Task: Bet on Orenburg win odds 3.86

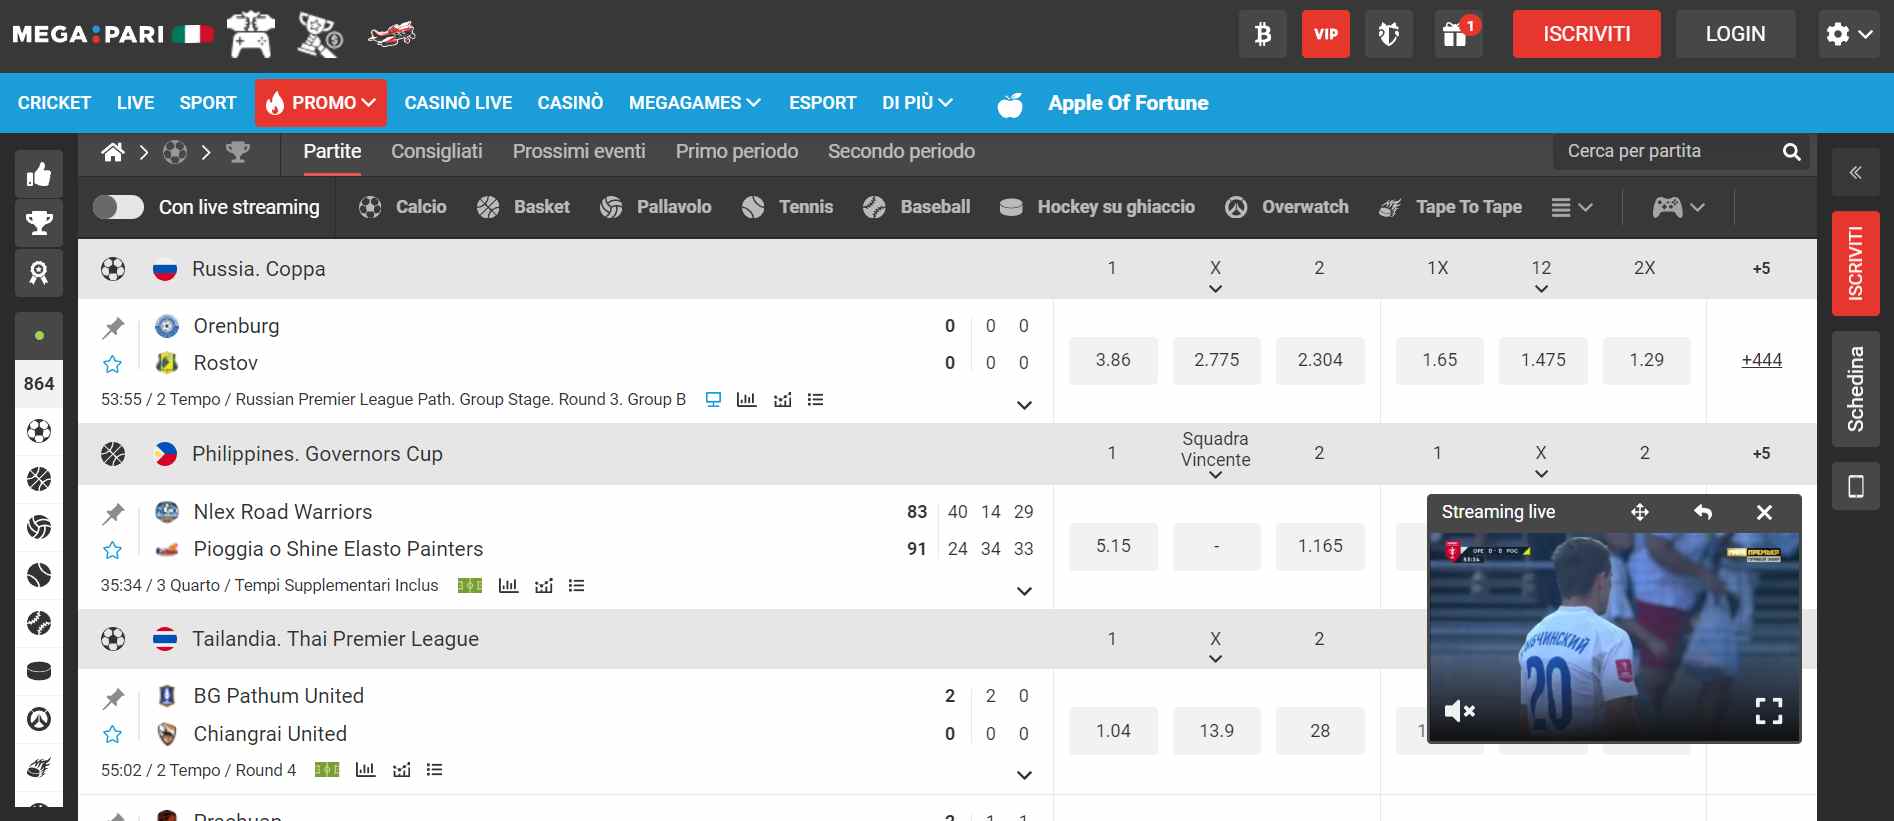Action: pos(1113,361)
